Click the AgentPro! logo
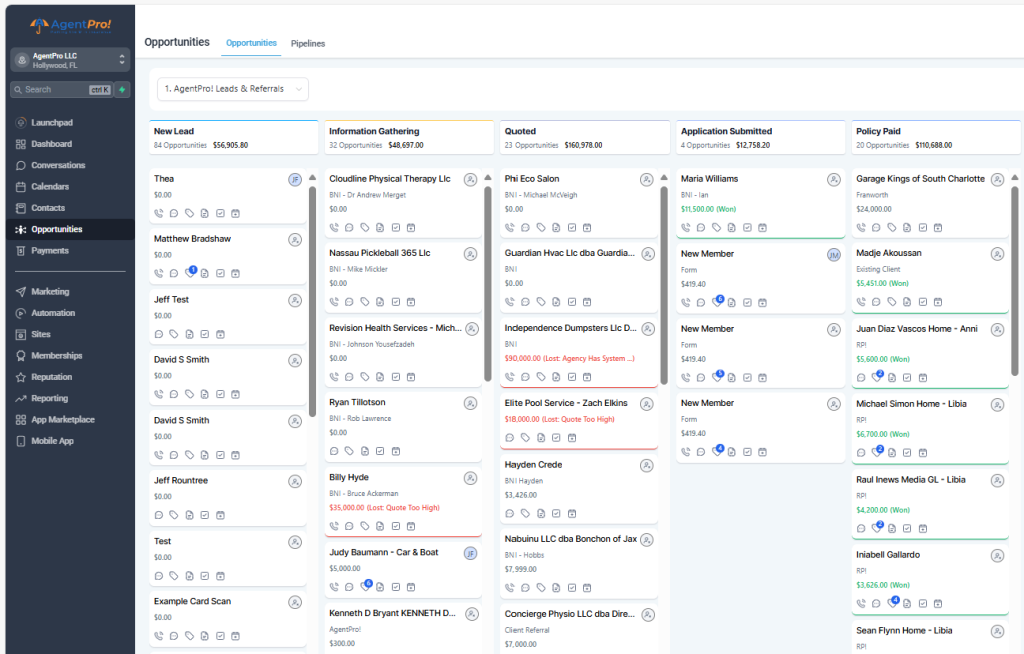This screenshot has height=654, width=1024. (71, 25)
